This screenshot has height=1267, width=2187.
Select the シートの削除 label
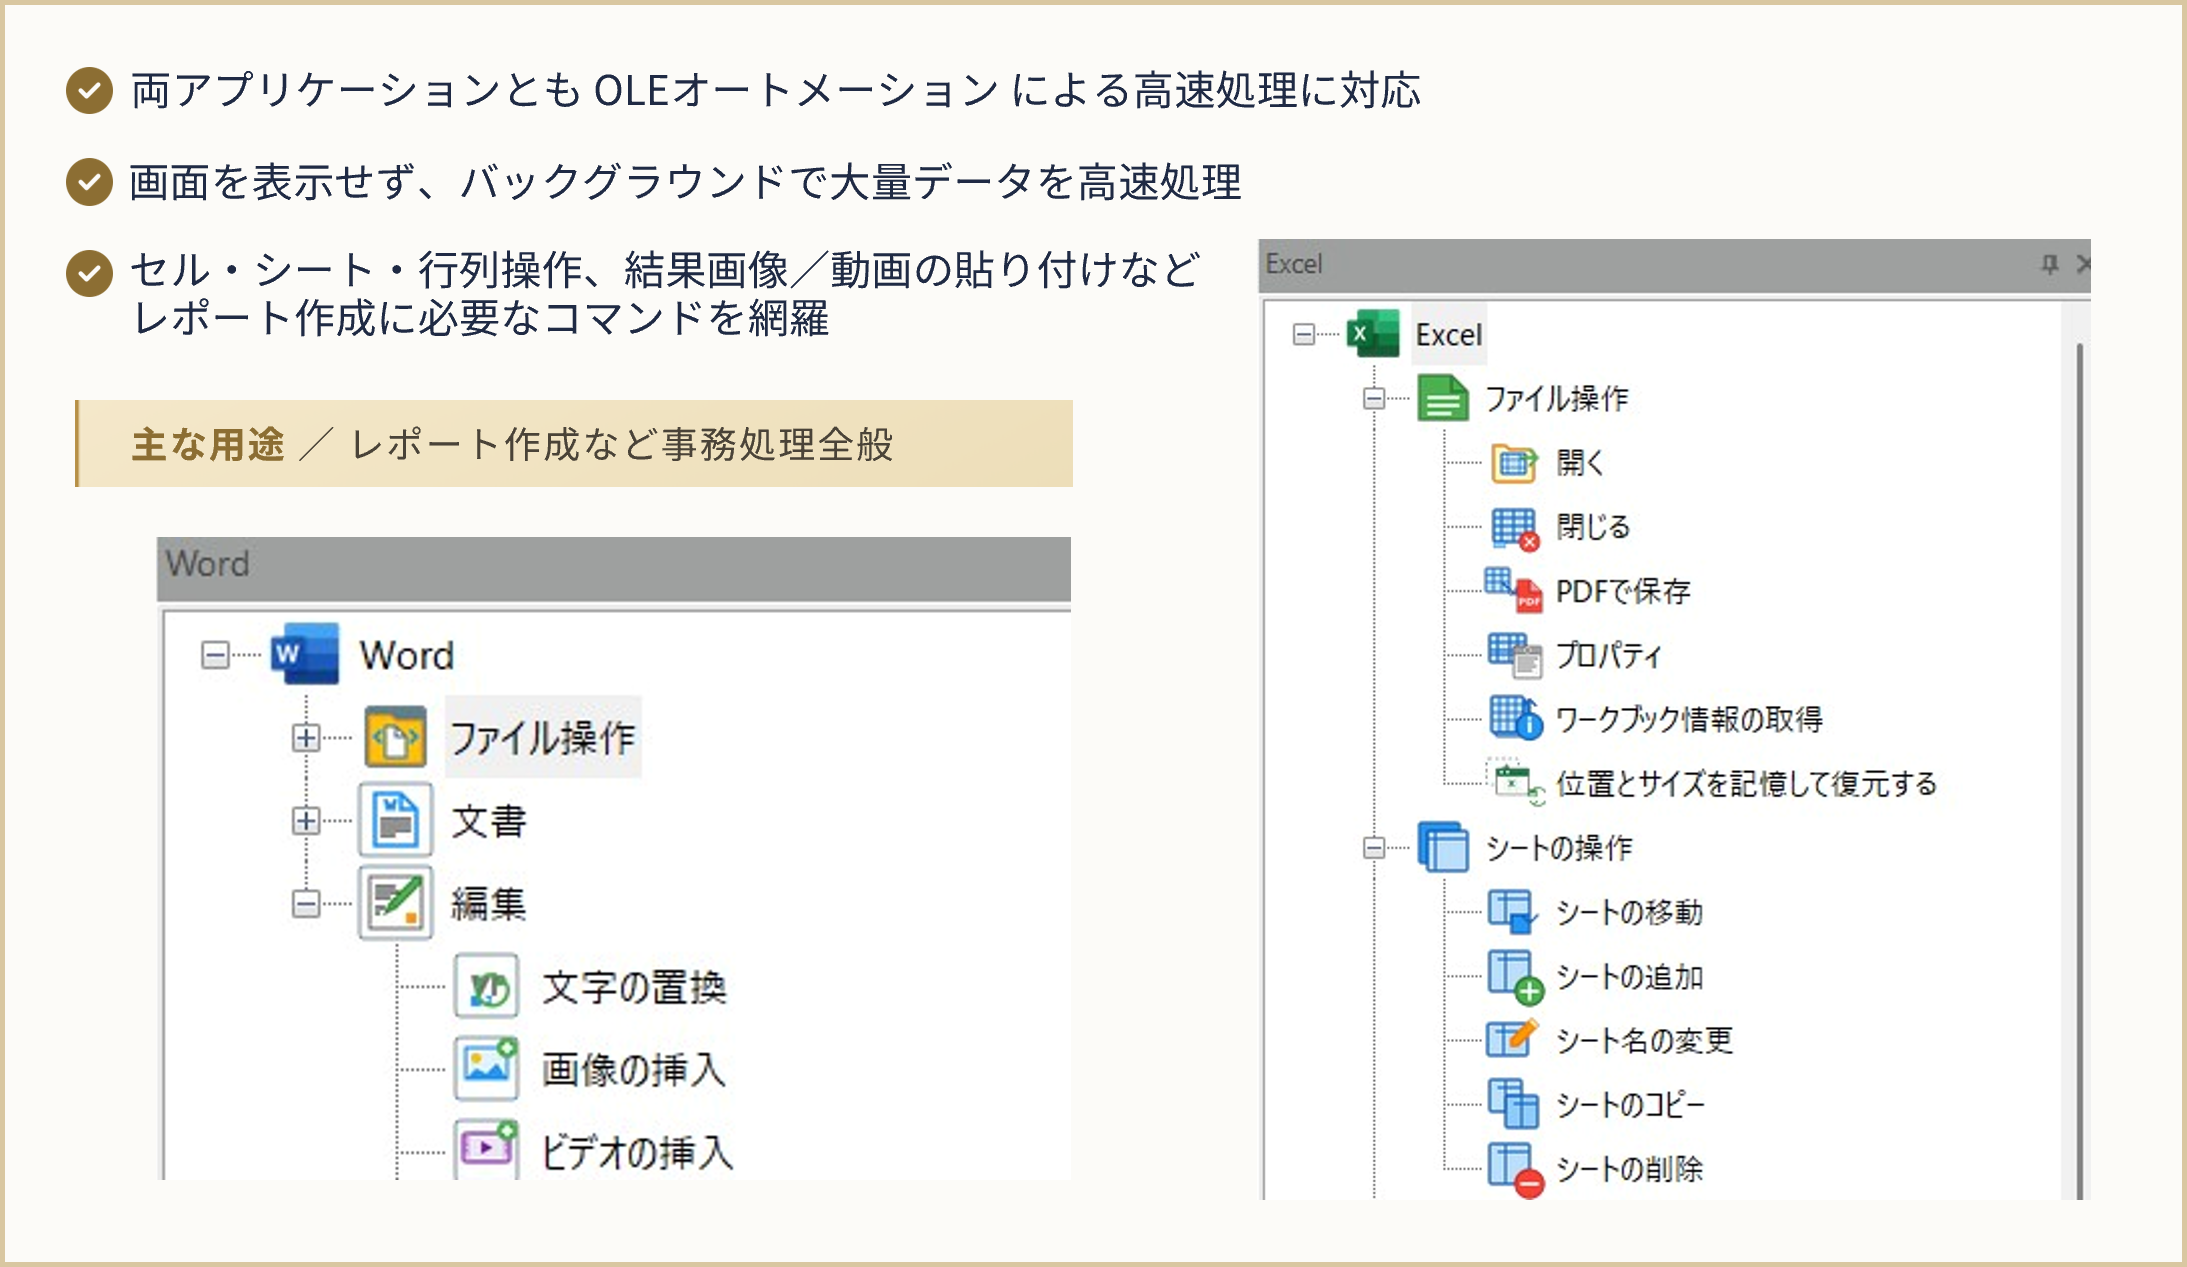(1629, 1169)
